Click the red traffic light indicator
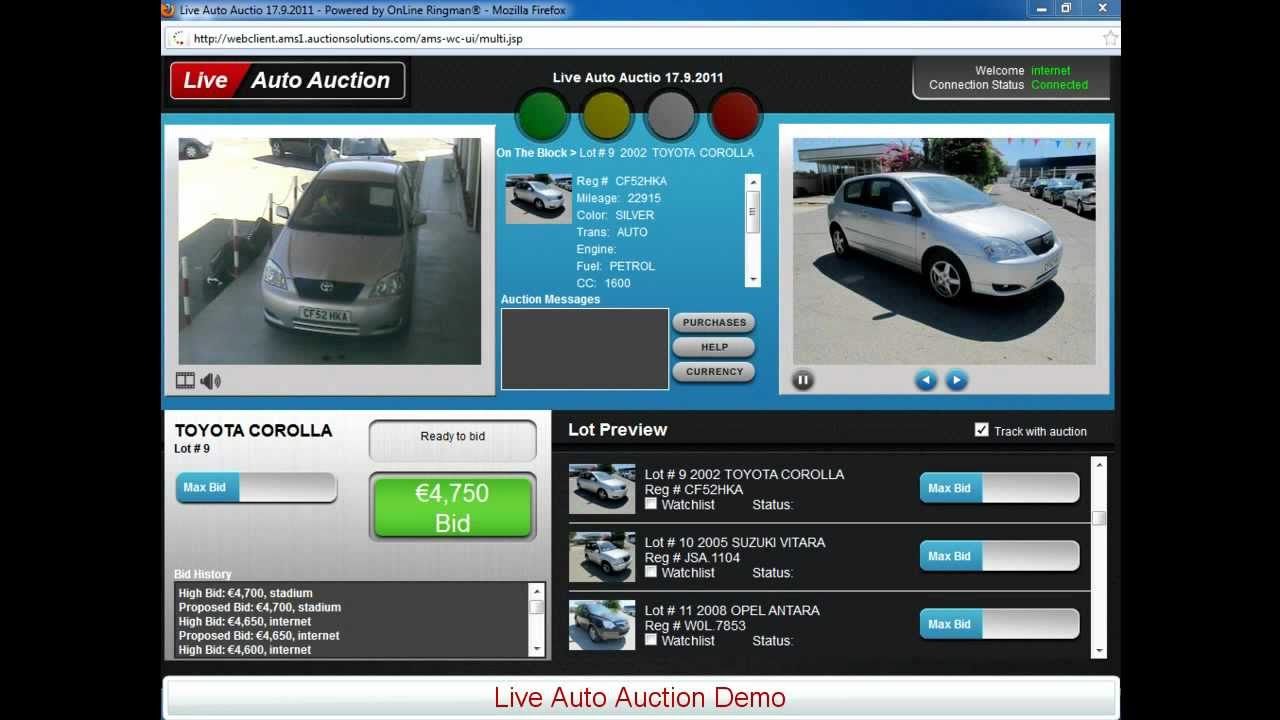Screen dimensions: 1280x720 (735, 117)
